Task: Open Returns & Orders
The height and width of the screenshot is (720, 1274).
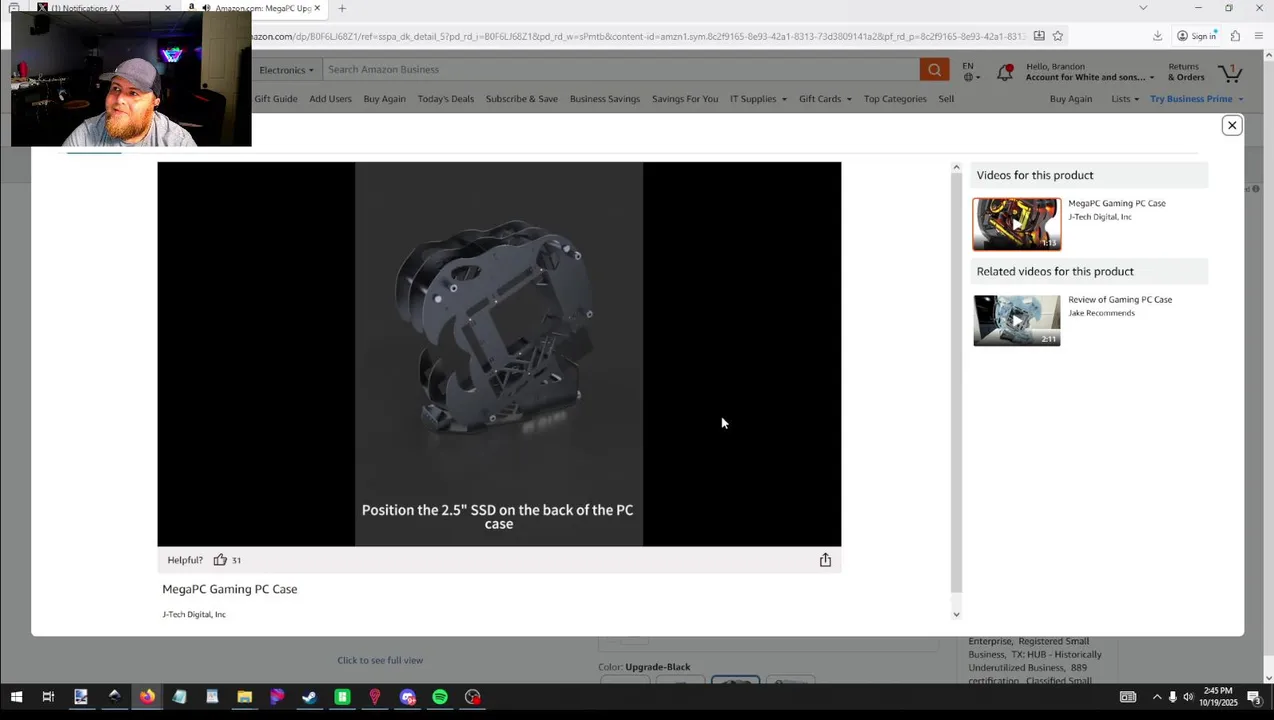Action: [x=1186, y=72]
